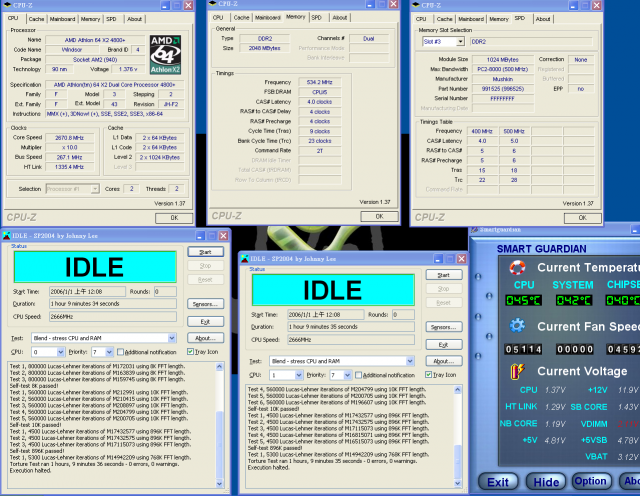This screenshot has height=496, width=640.
Task: Open About in left SP2004 window
Action: point(205,338)
